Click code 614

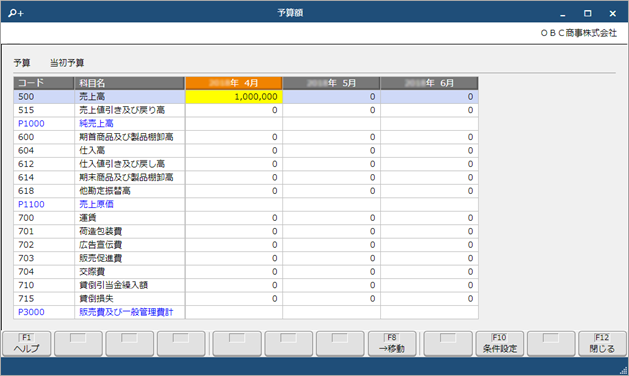point(26,177)
